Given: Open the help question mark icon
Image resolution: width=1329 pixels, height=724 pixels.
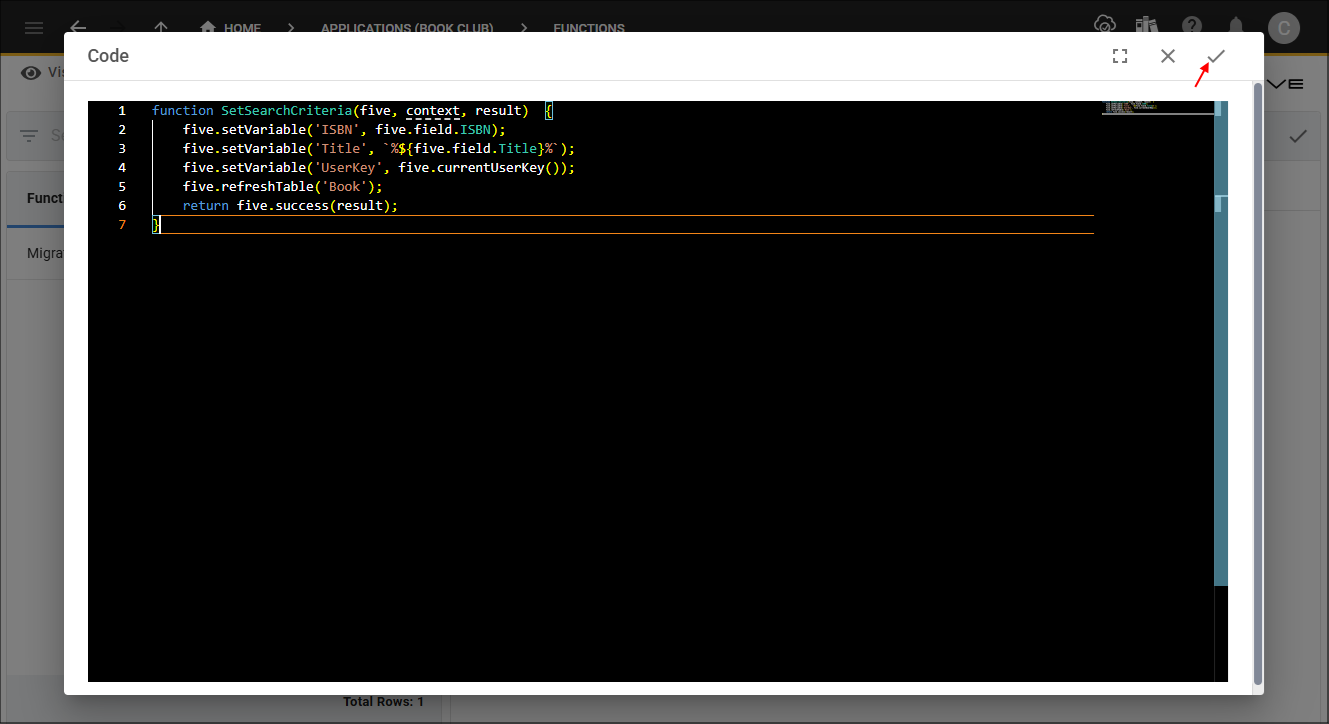Looking at the screenshot, I should [1192, 25].
